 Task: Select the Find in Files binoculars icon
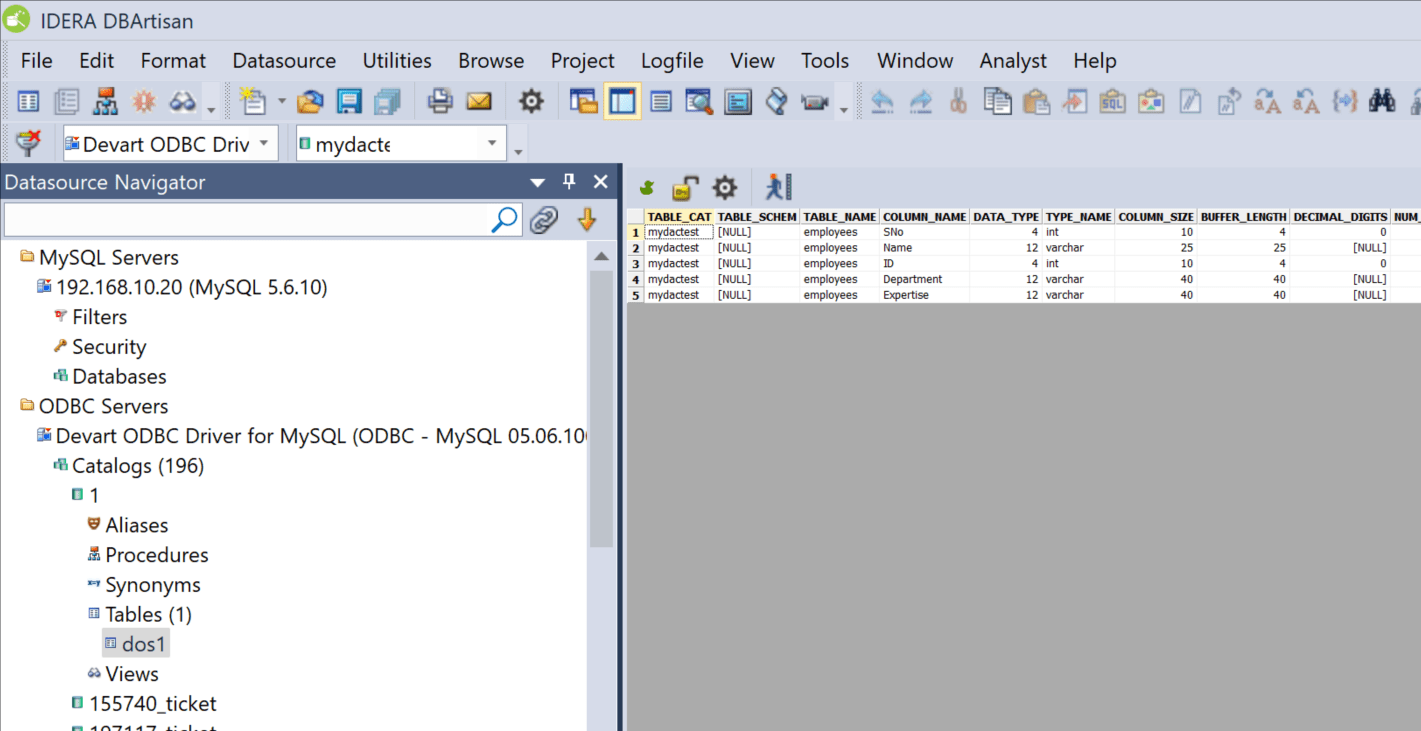click(1383, 101)
